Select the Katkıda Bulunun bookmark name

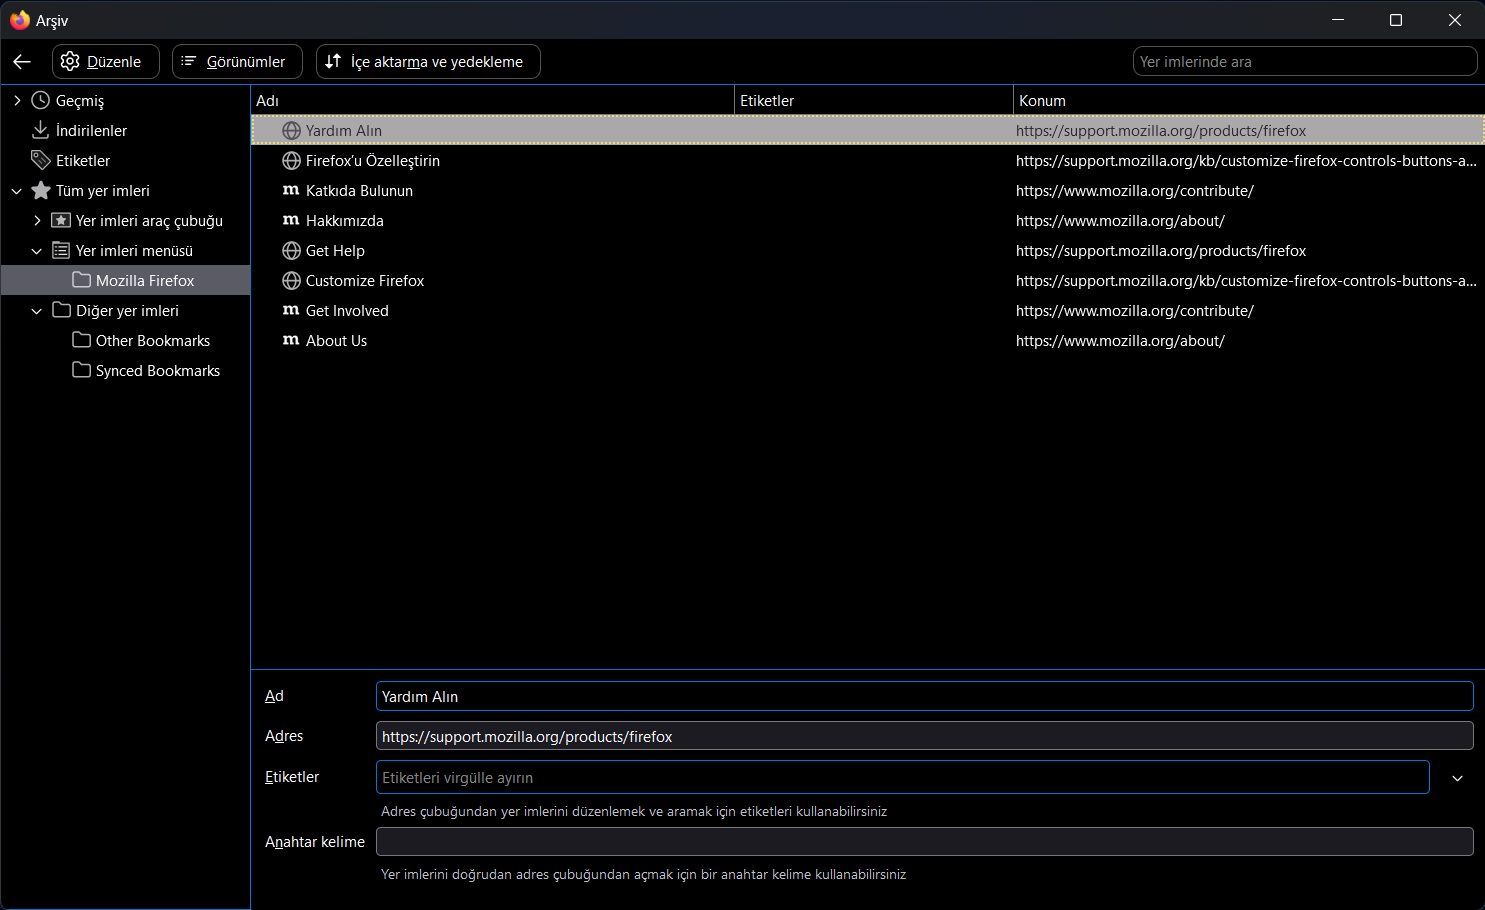tap(359, 191)
